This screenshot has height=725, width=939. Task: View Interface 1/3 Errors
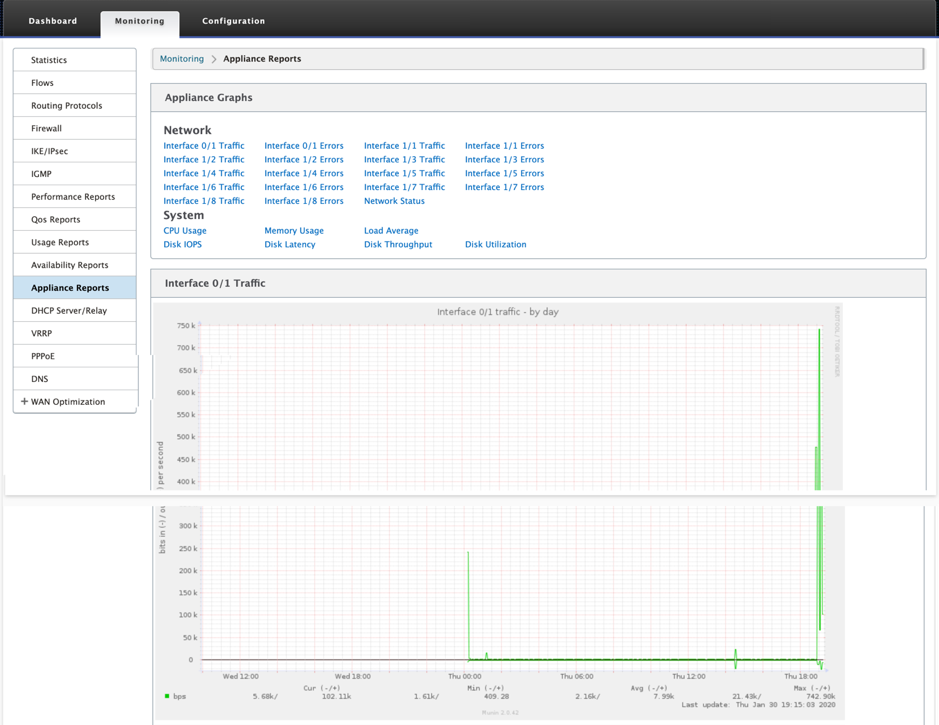coord(504,159)
